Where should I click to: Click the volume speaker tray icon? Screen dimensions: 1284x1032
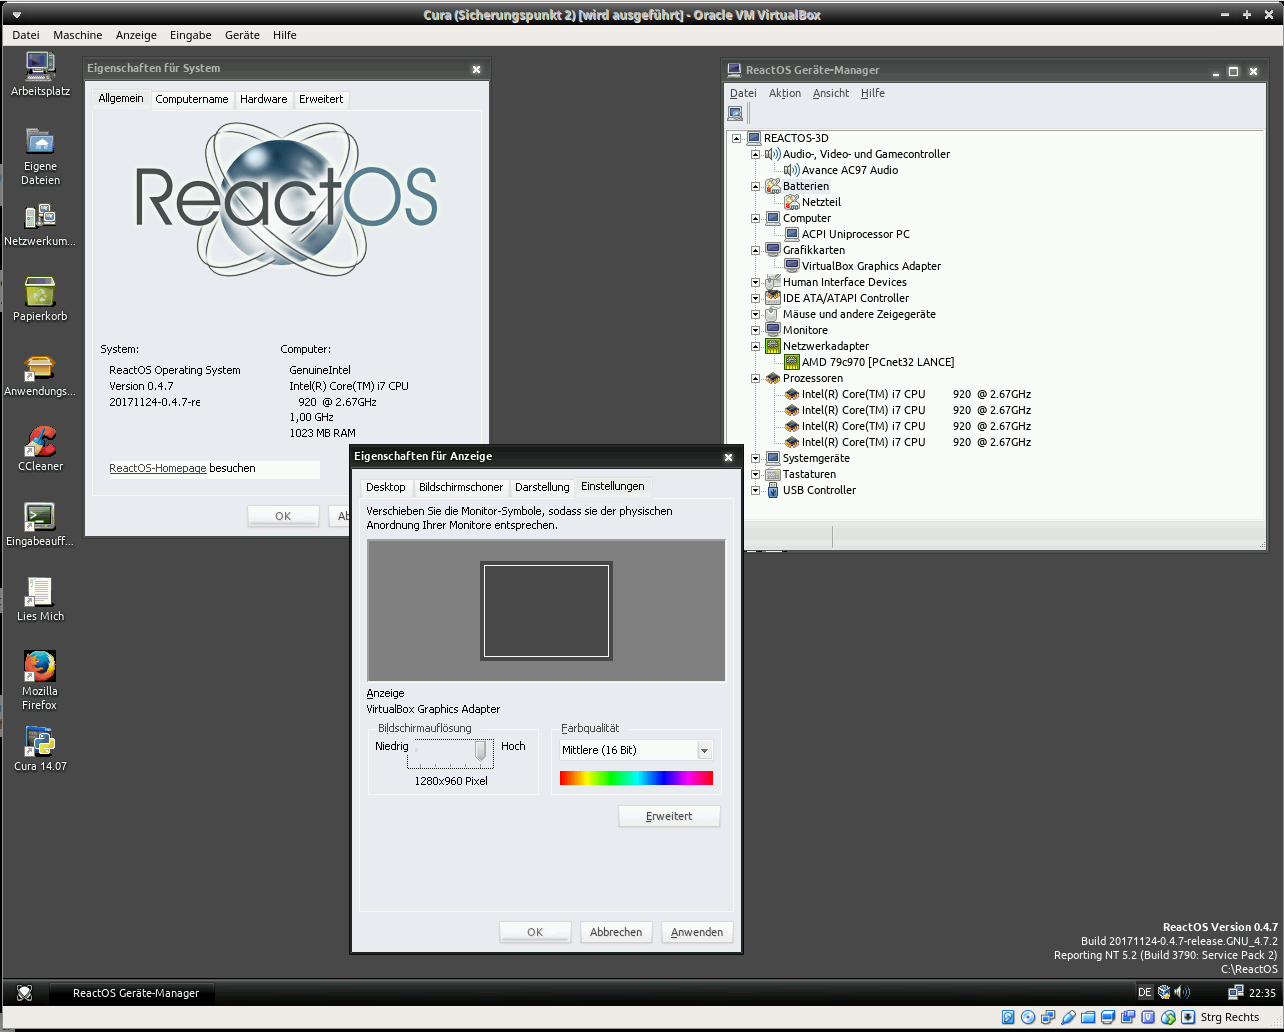coord(1183,992)
